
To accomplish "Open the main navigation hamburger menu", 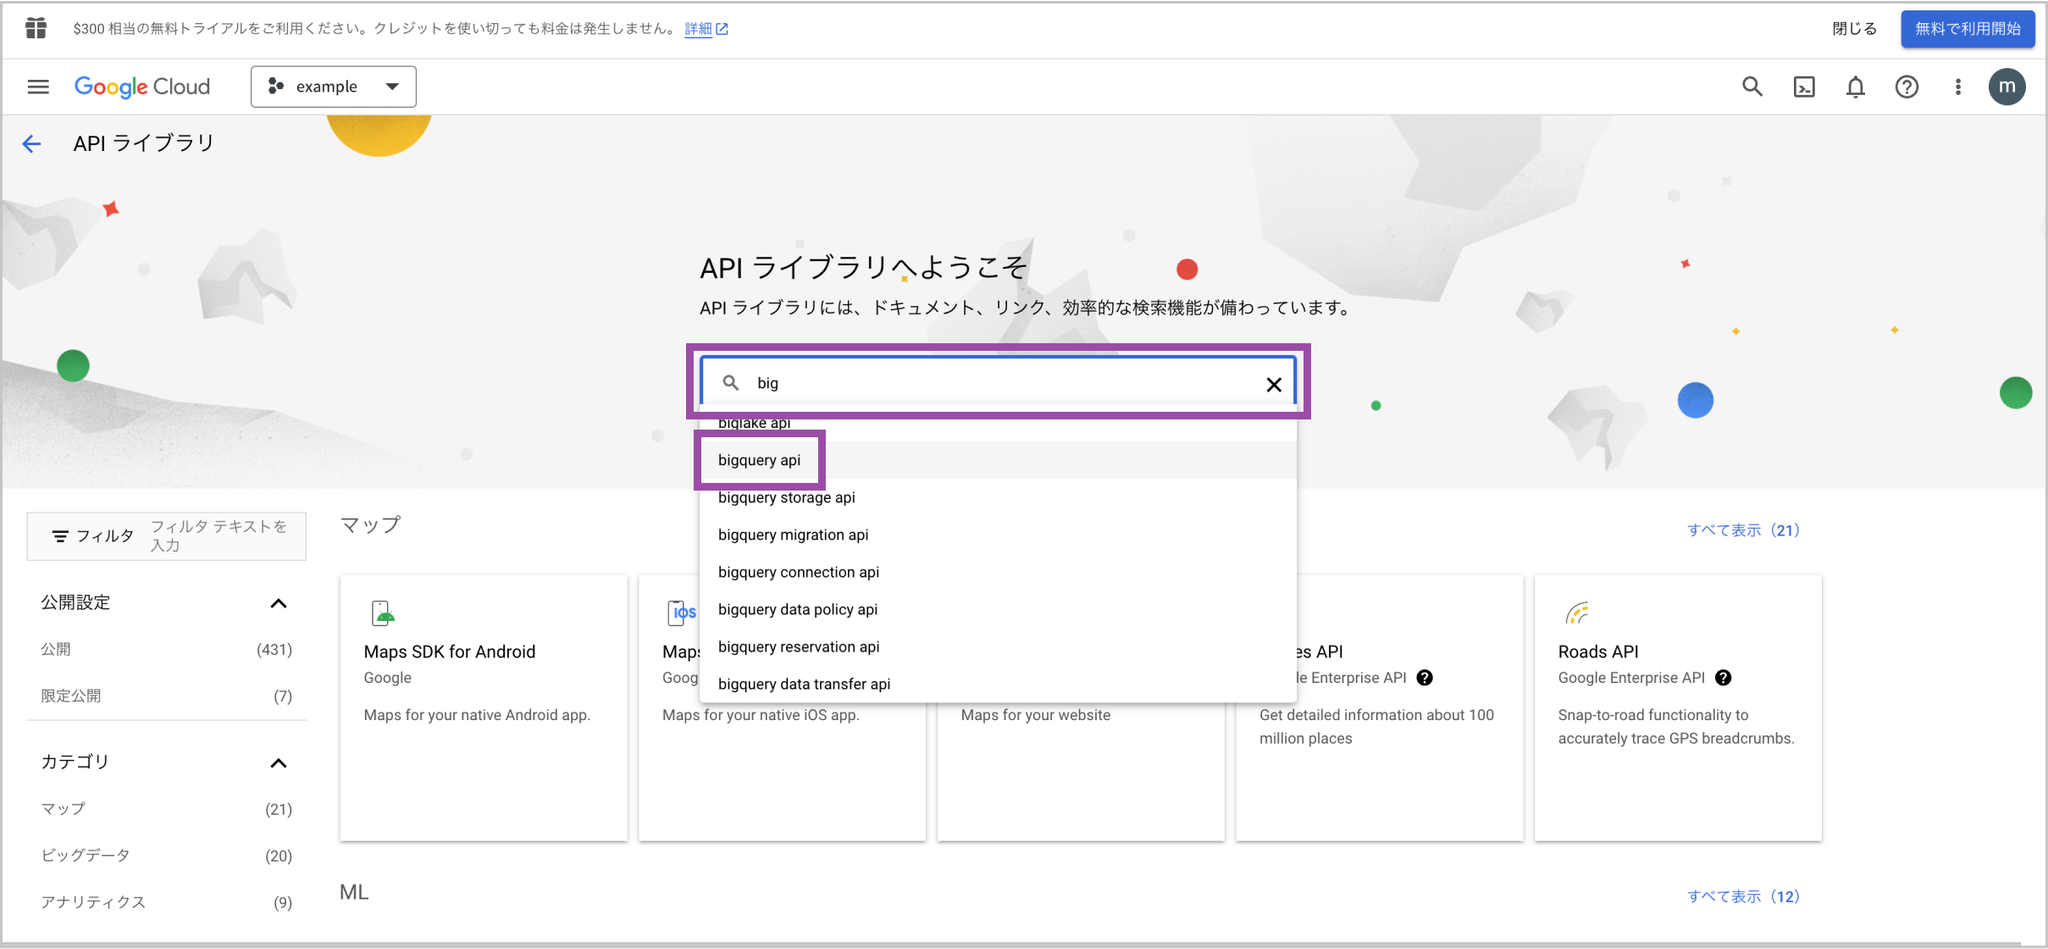I will [x=38, y=87].
